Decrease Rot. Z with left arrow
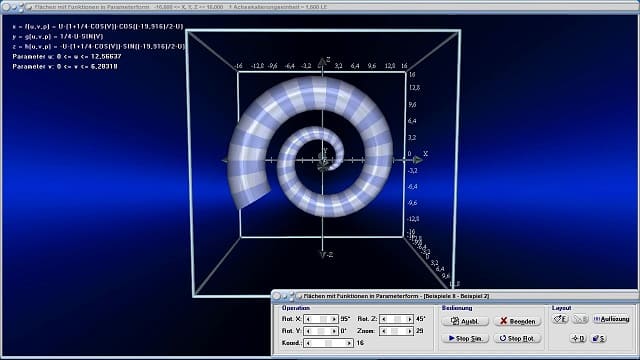 (x=383, y=319)
